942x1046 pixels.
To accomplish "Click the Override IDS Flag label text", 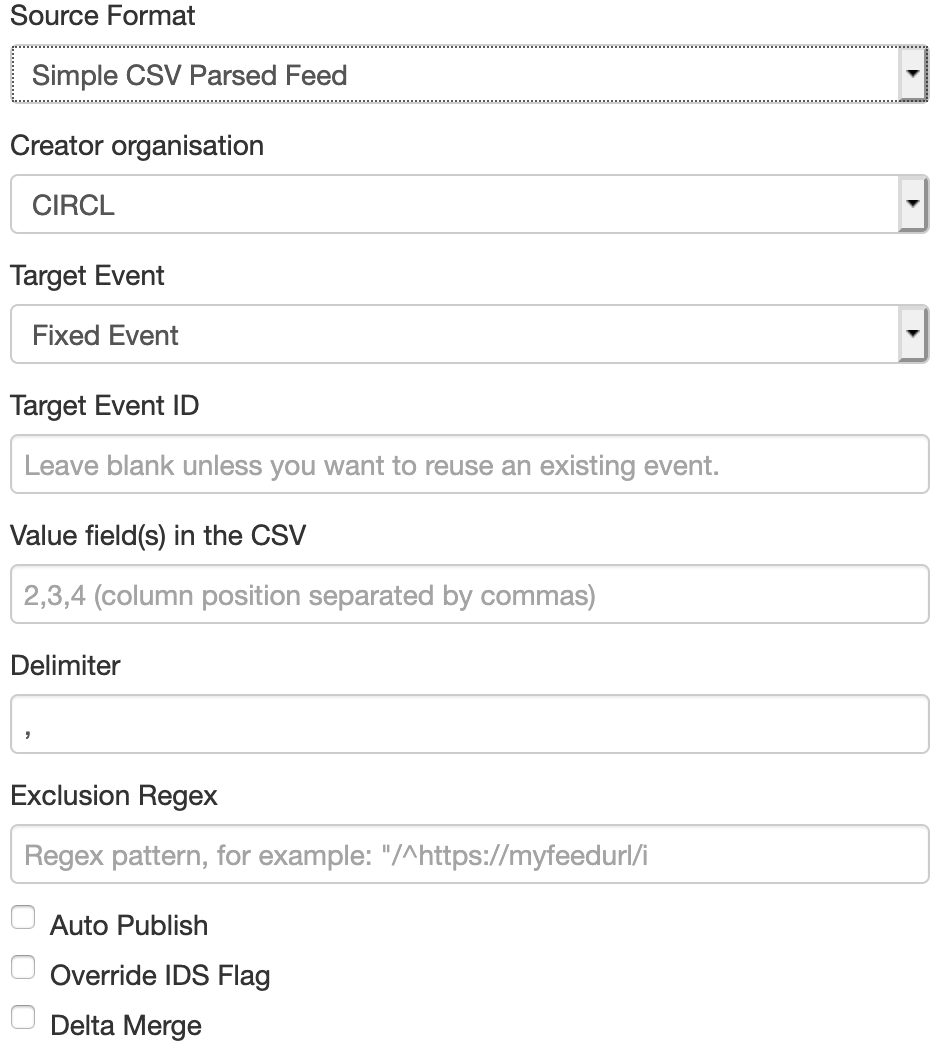I will pyautogui.click(x=160, y=975).
